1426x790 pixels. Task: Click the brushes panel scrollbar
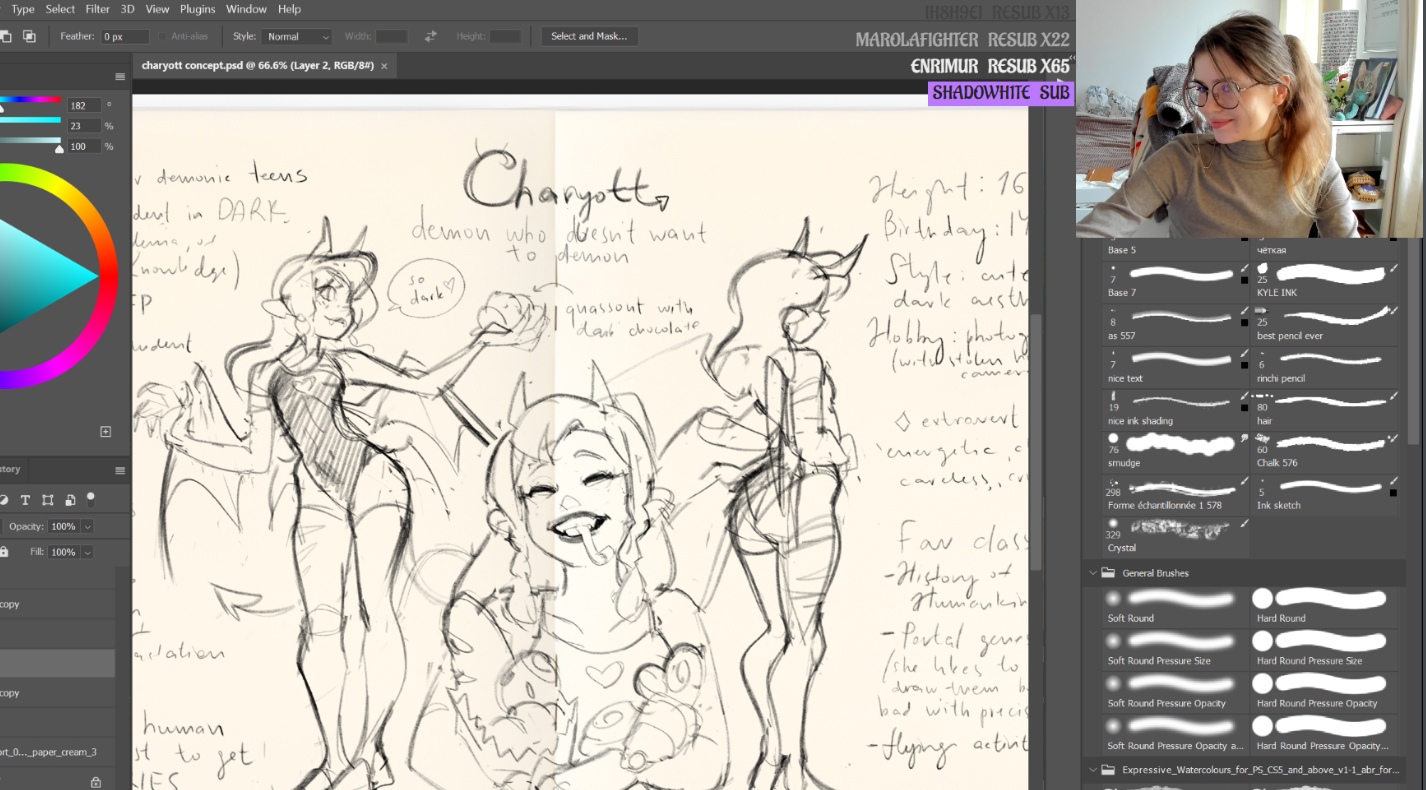point(1413,340)
